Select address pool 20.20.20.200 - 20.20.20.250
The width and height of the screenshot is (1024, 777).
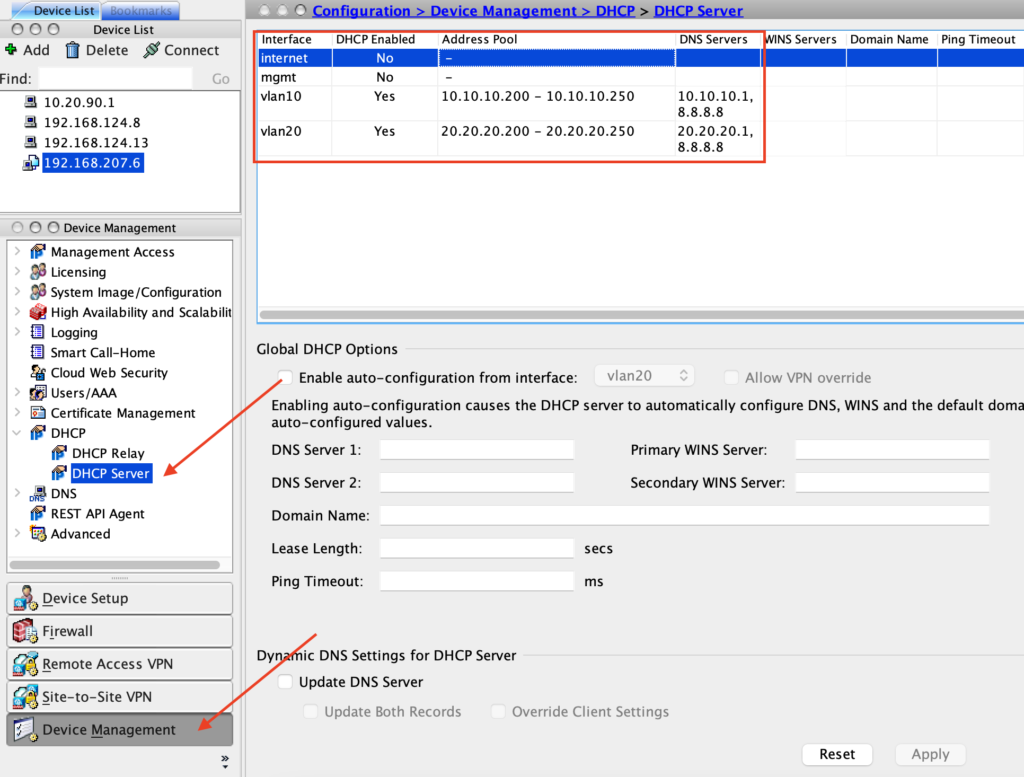[x=537, y=131]
